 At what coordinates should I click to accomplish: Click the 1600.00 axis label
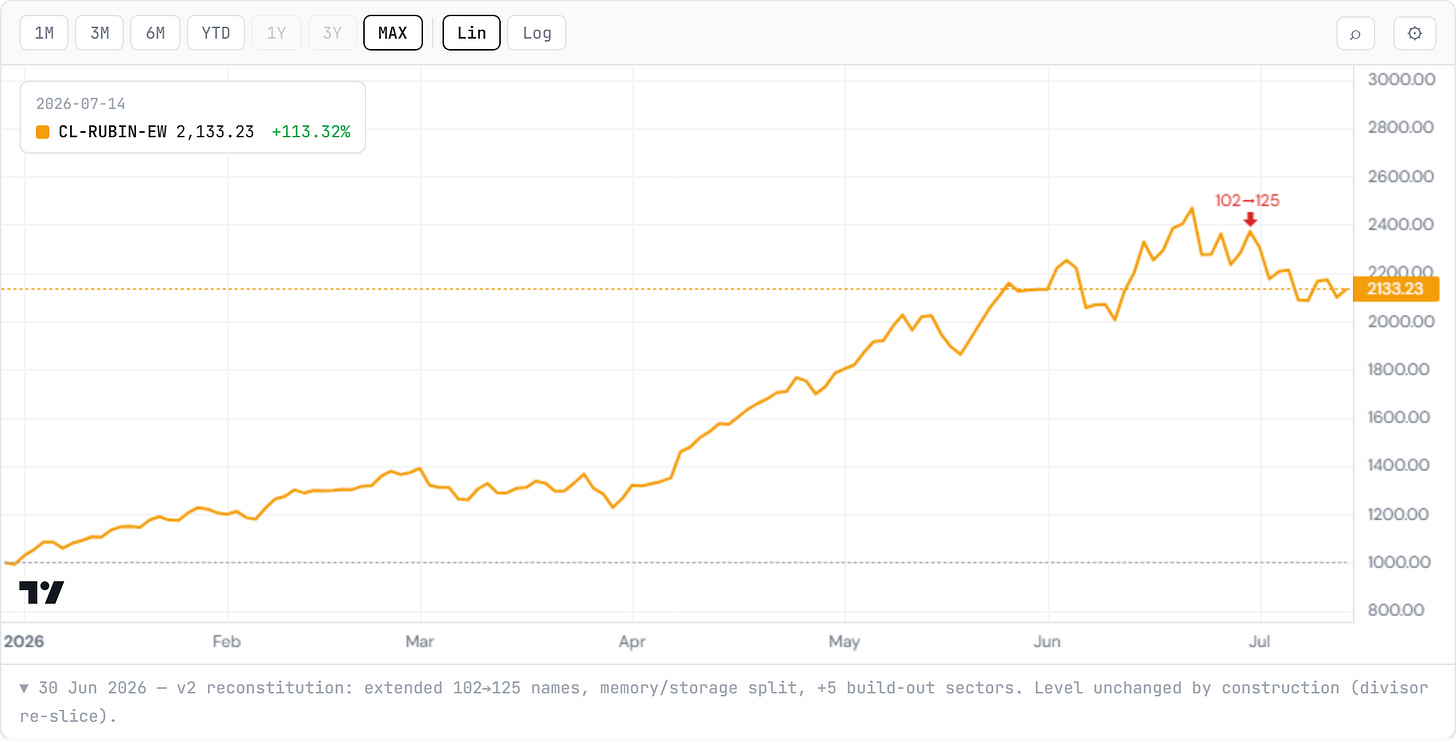coord(1397,417)
